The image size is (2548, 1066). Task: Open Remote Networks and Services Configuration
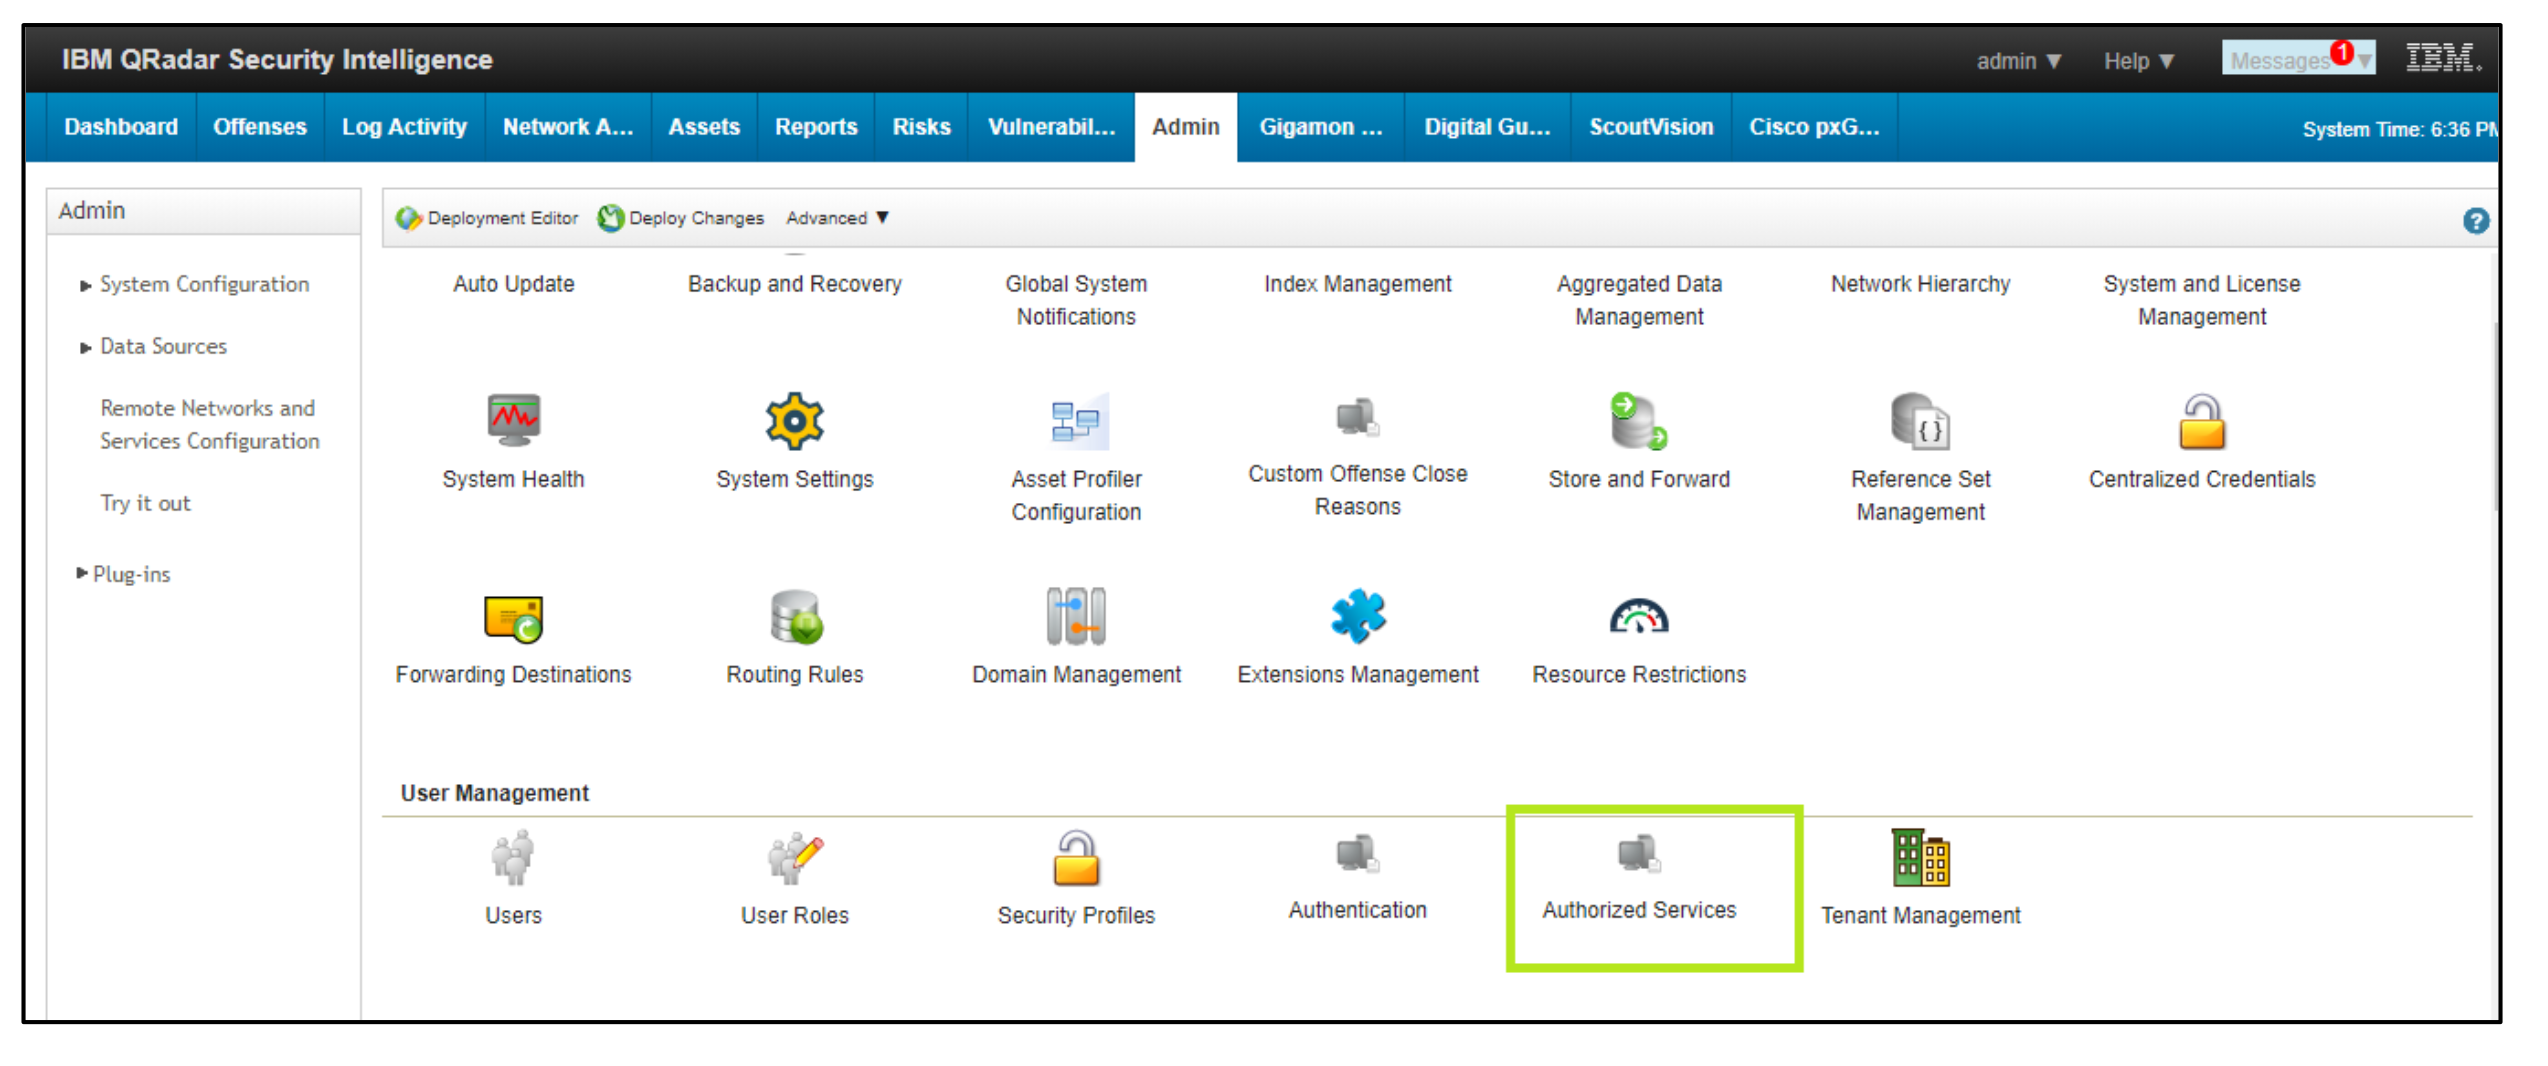(209, 424)
